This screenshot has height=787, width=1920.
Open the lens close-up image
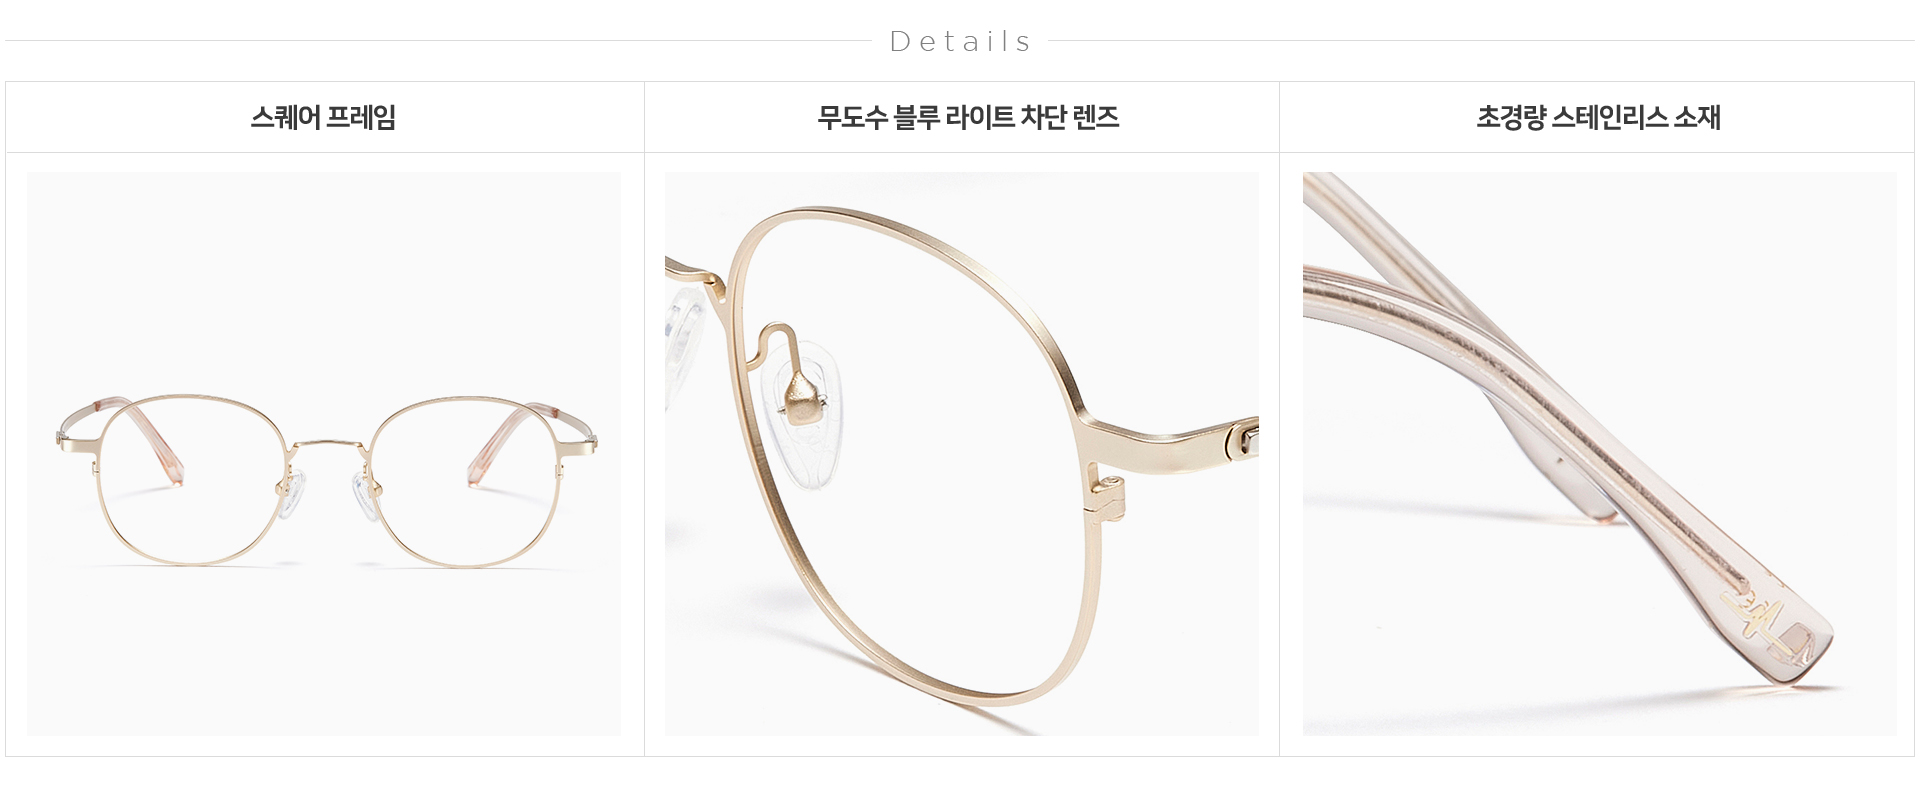(x=962, y=454)
